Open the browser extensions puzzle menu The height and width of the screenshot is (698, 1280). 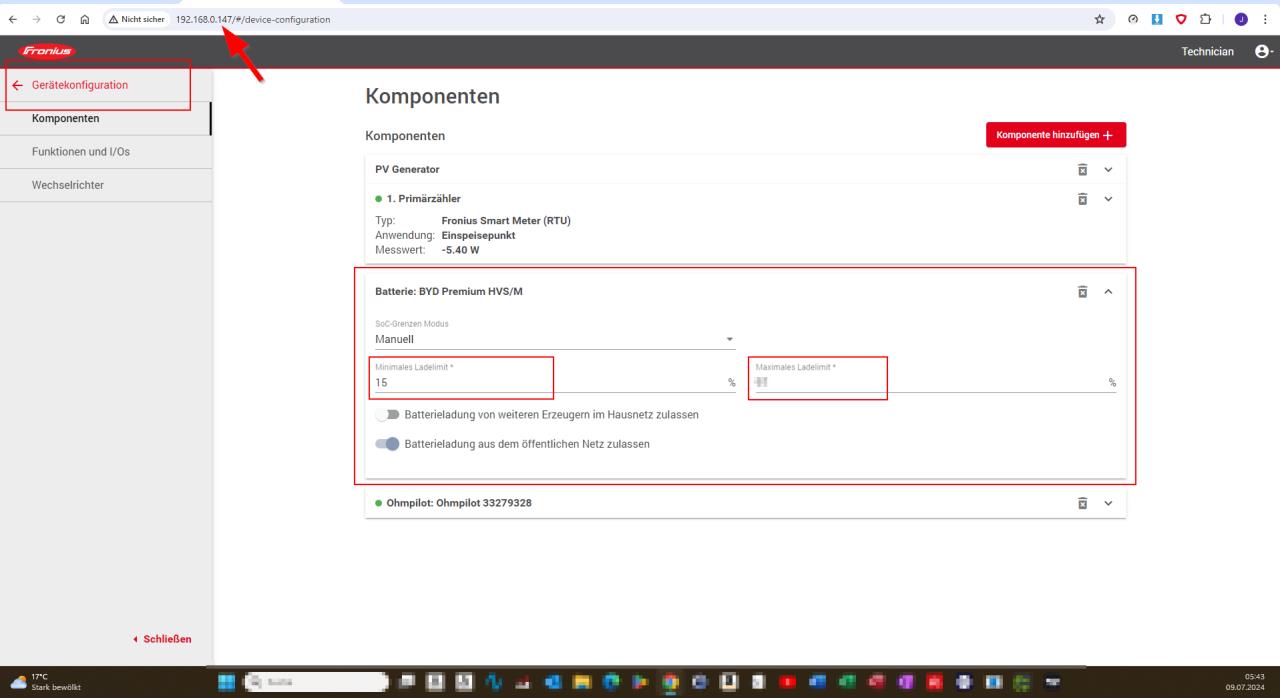tap(1207, 18)
